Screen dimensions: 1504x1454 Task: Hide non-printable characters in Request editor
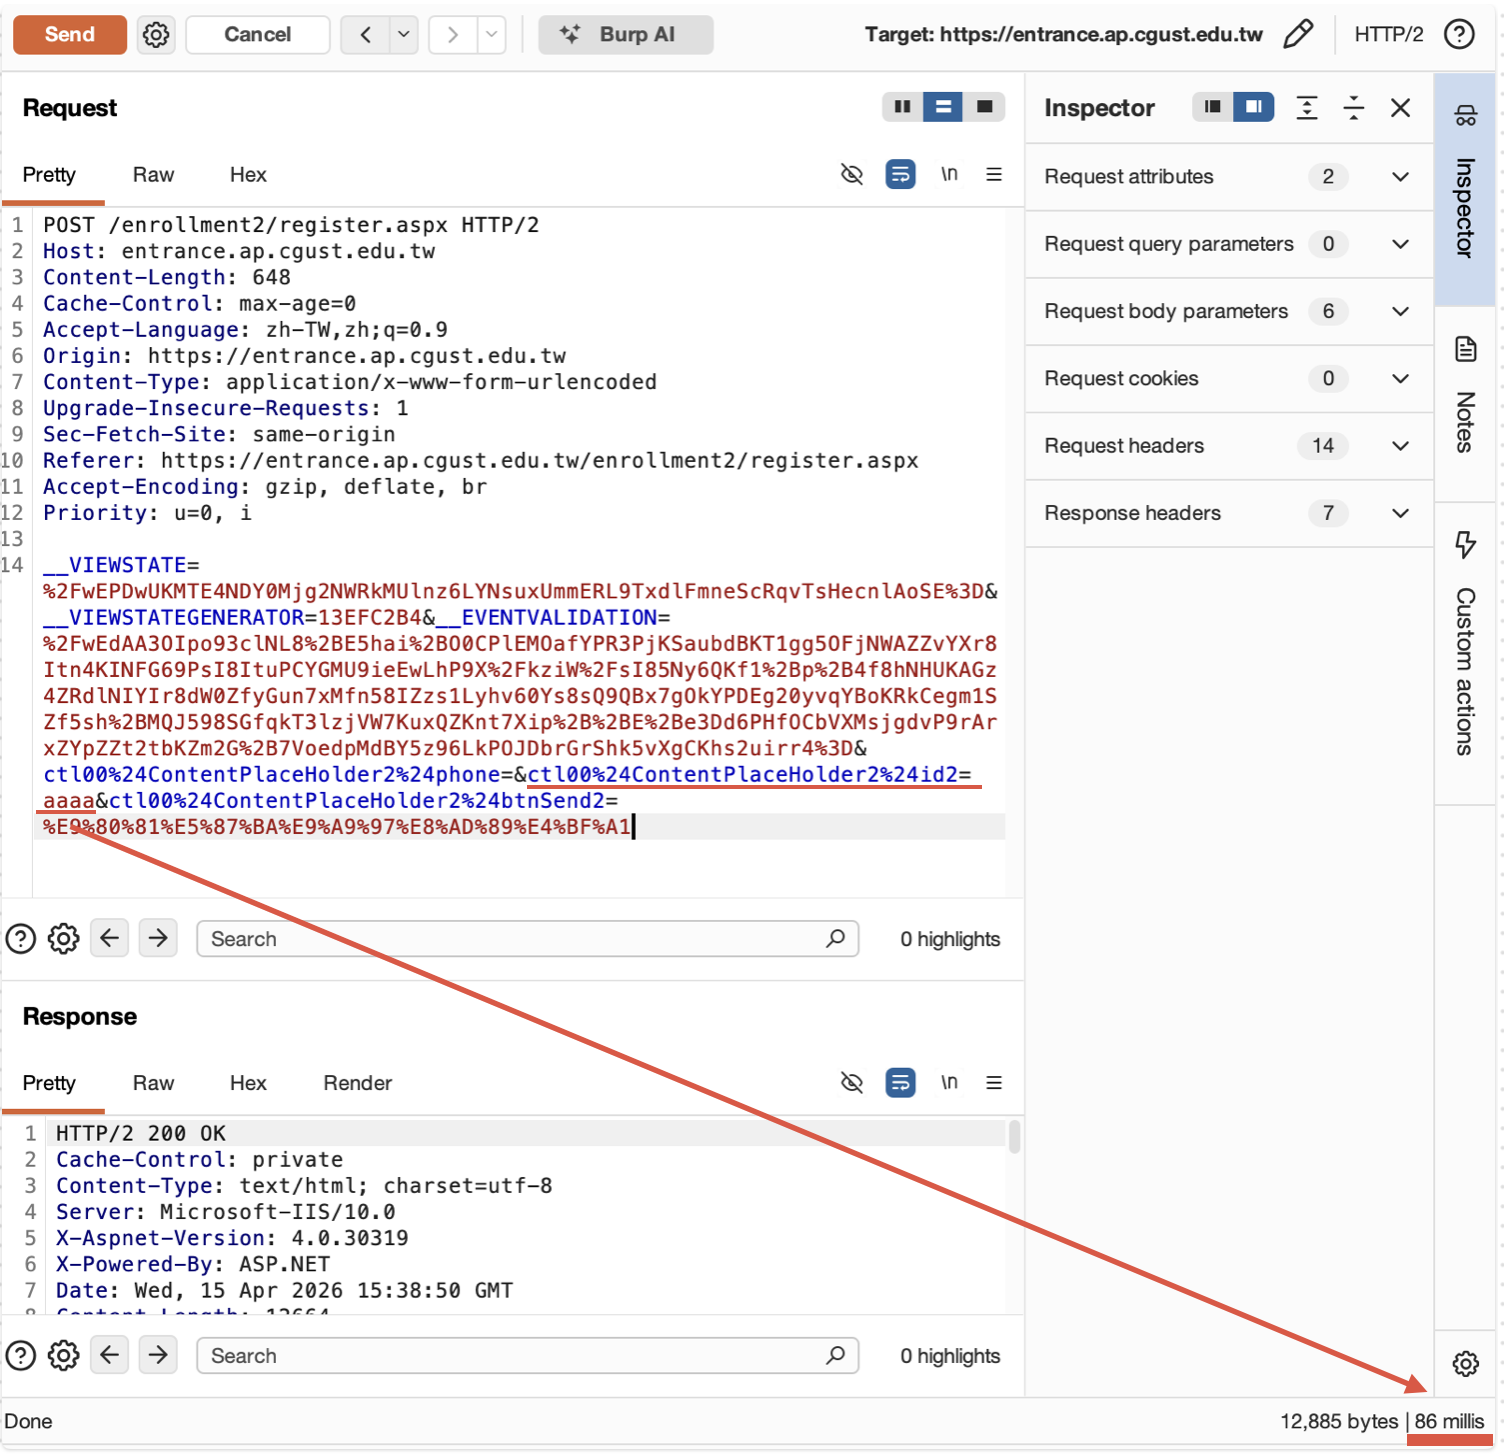pyautogui.click(x=852, y=174)
